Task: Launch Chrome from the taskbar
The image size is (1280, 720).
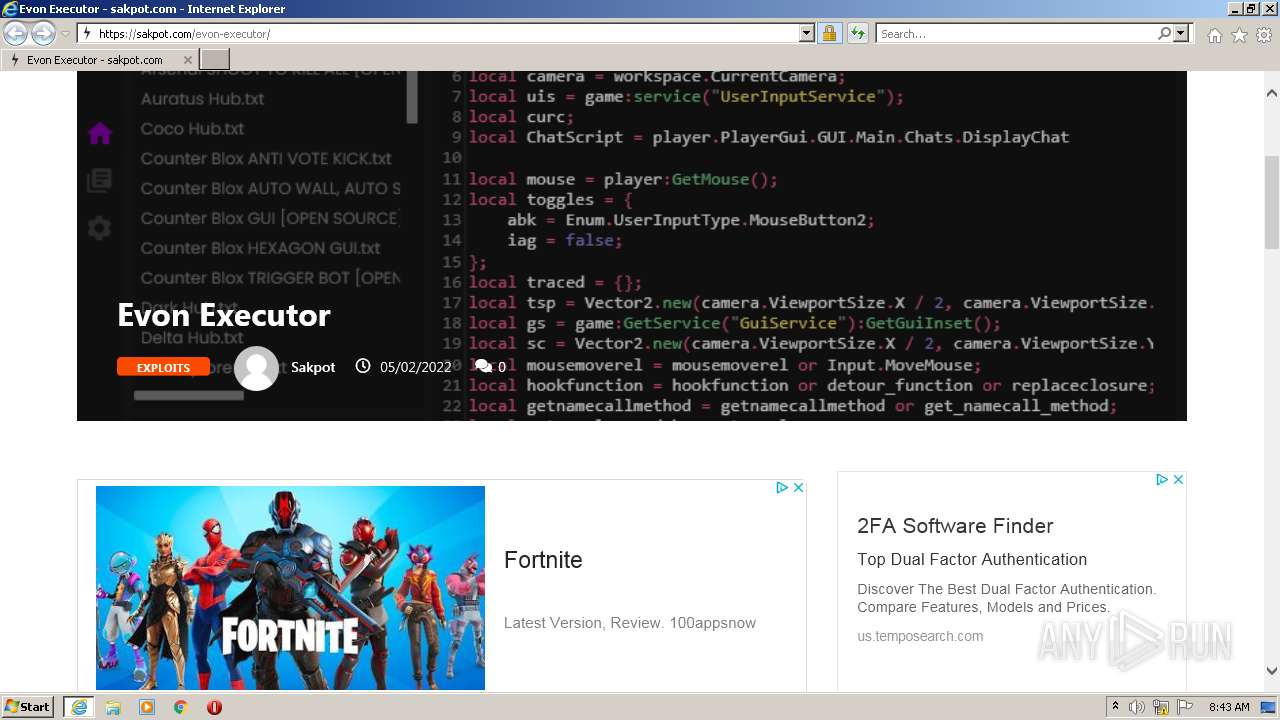Action: tap(180, 707)
